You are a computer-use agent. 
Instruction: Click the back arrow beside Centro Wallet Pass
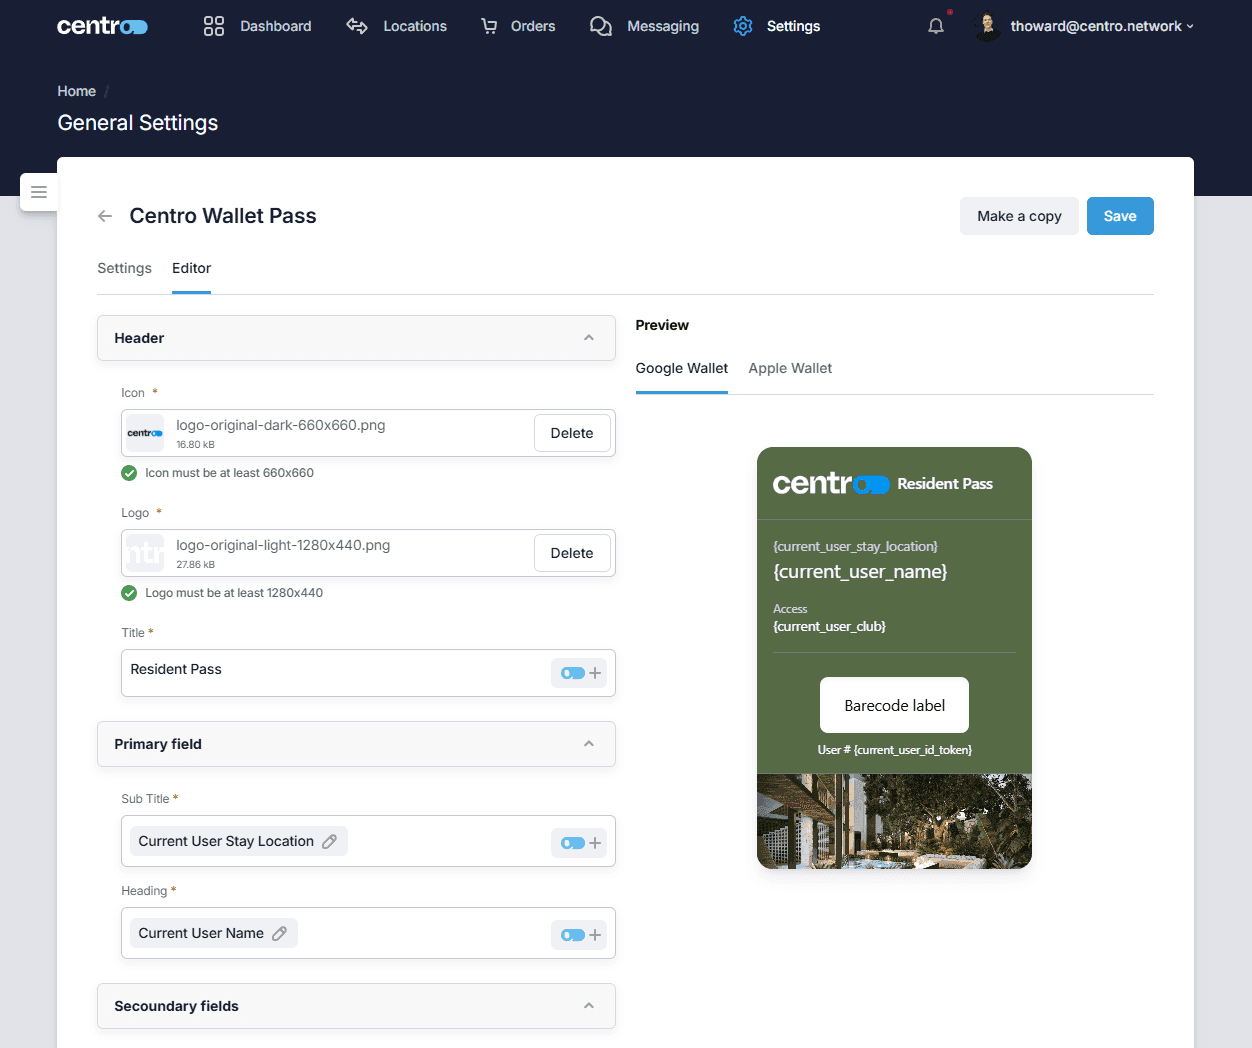105,216
